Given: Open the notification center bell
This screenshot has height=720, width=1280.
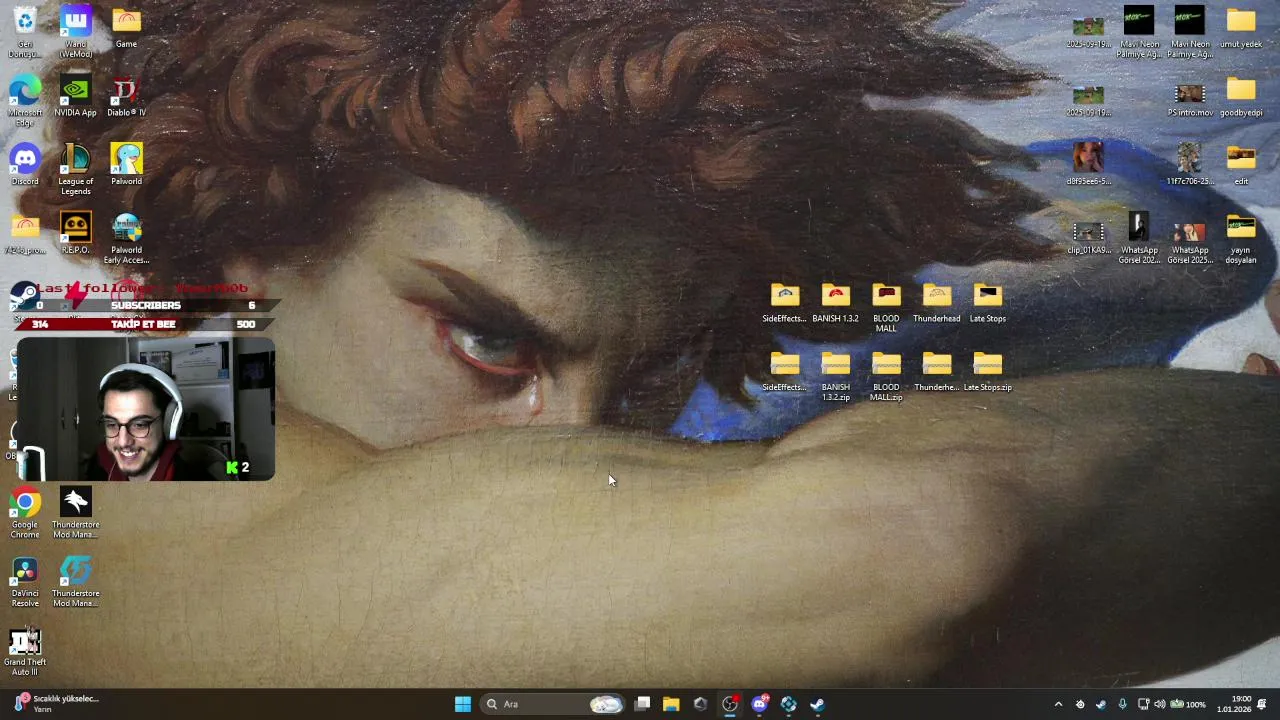Looking at the screenshot, I should pos(1262,704).
